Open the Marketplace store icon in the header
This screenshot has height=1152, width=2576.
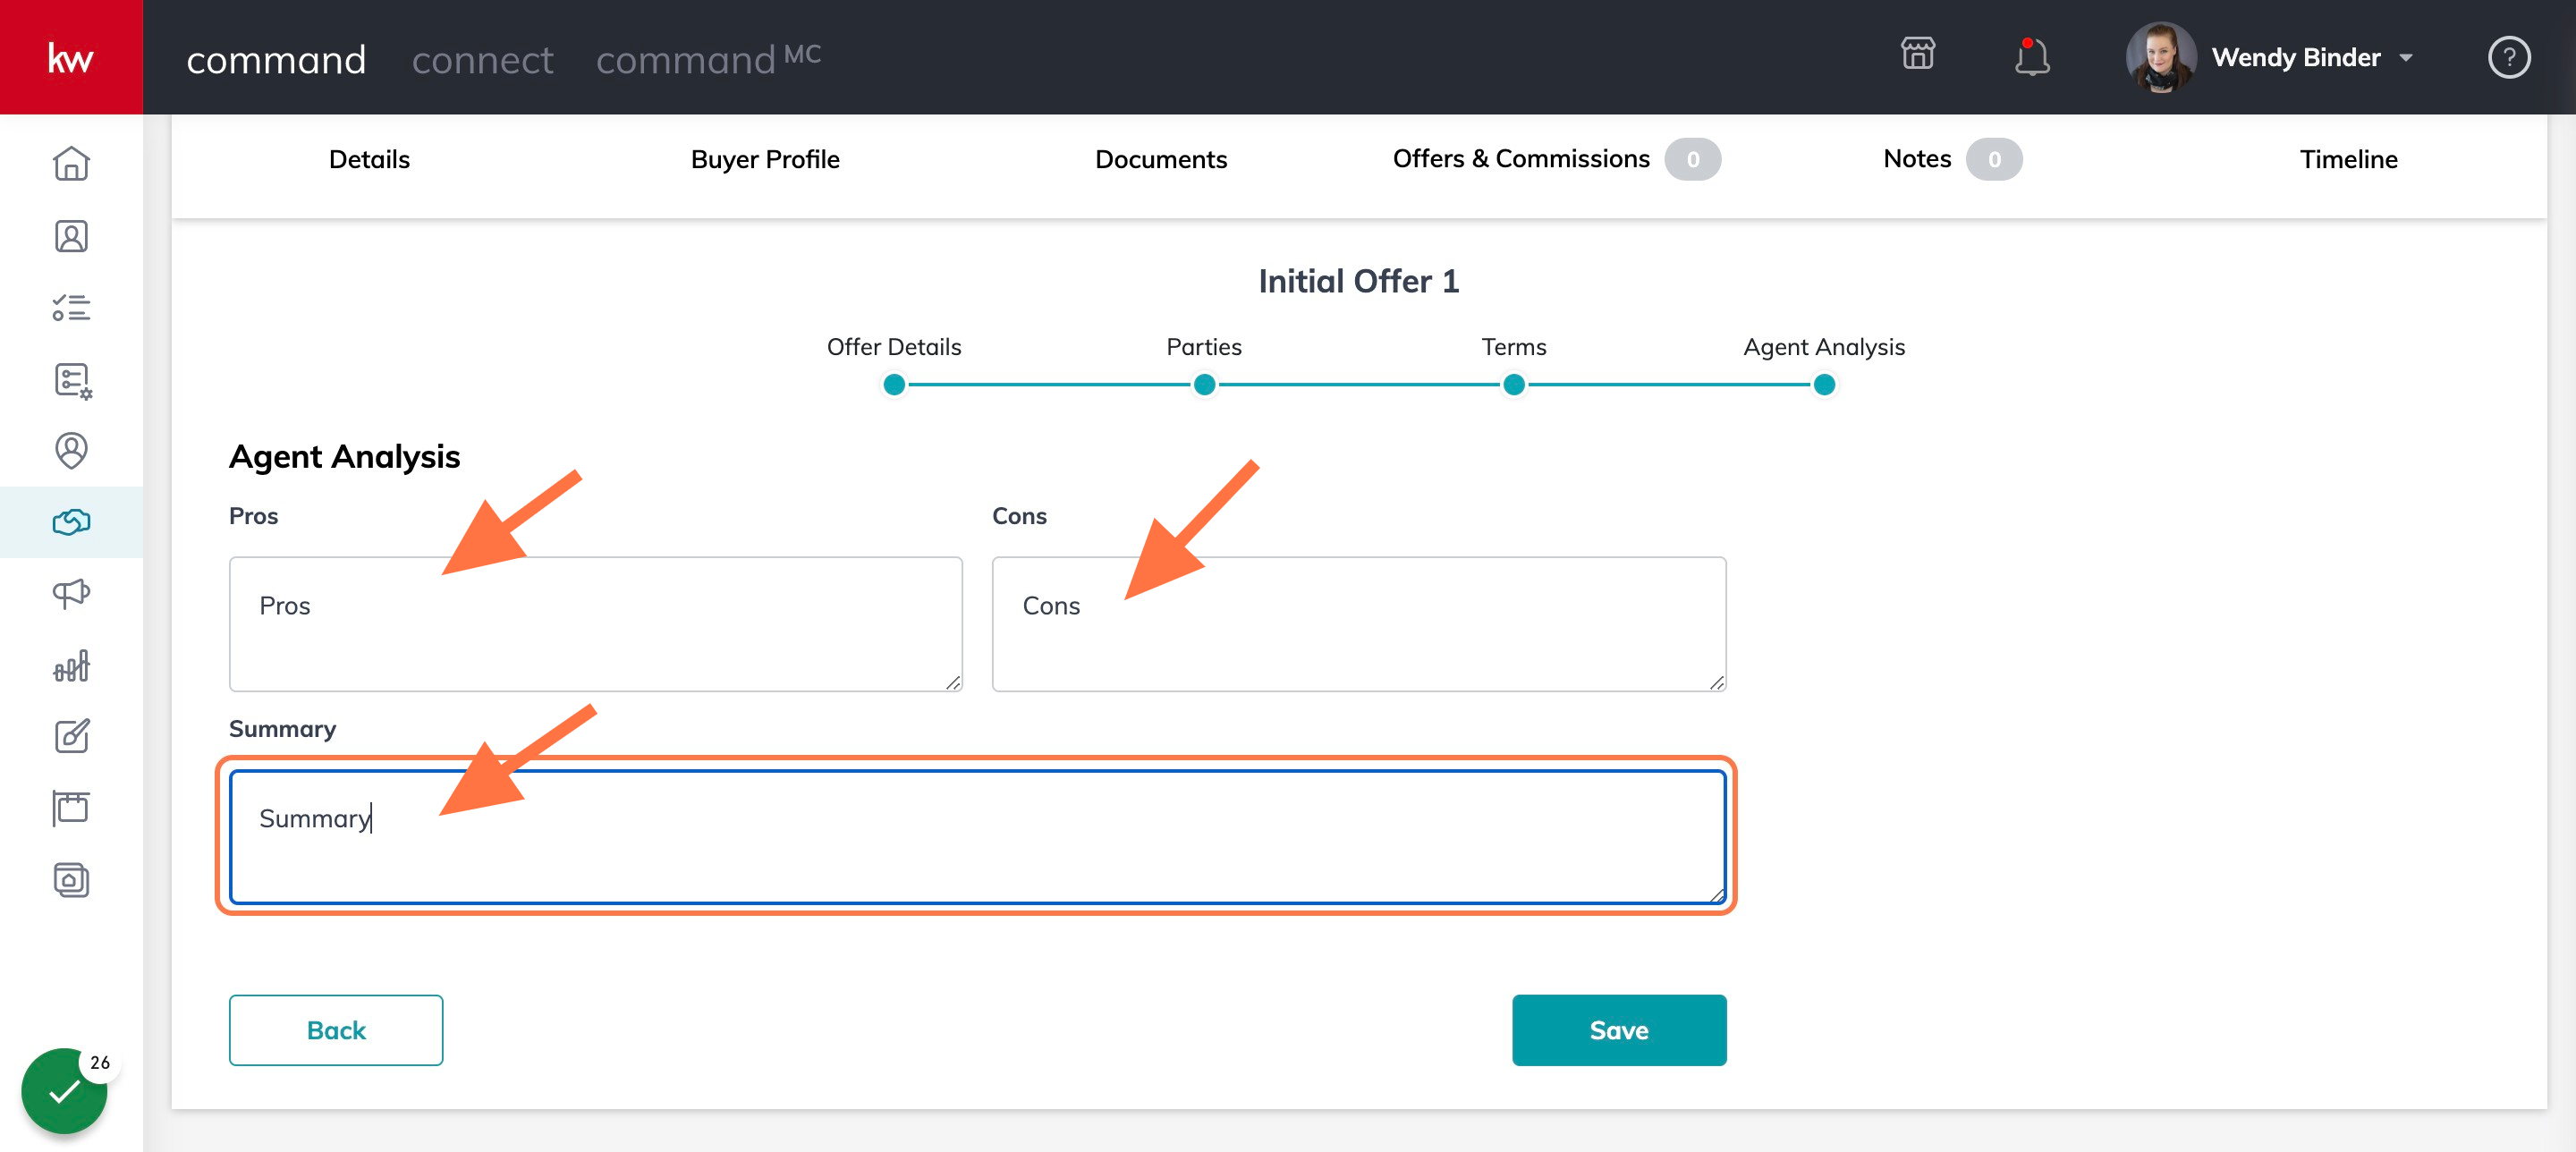[1917, 54]
